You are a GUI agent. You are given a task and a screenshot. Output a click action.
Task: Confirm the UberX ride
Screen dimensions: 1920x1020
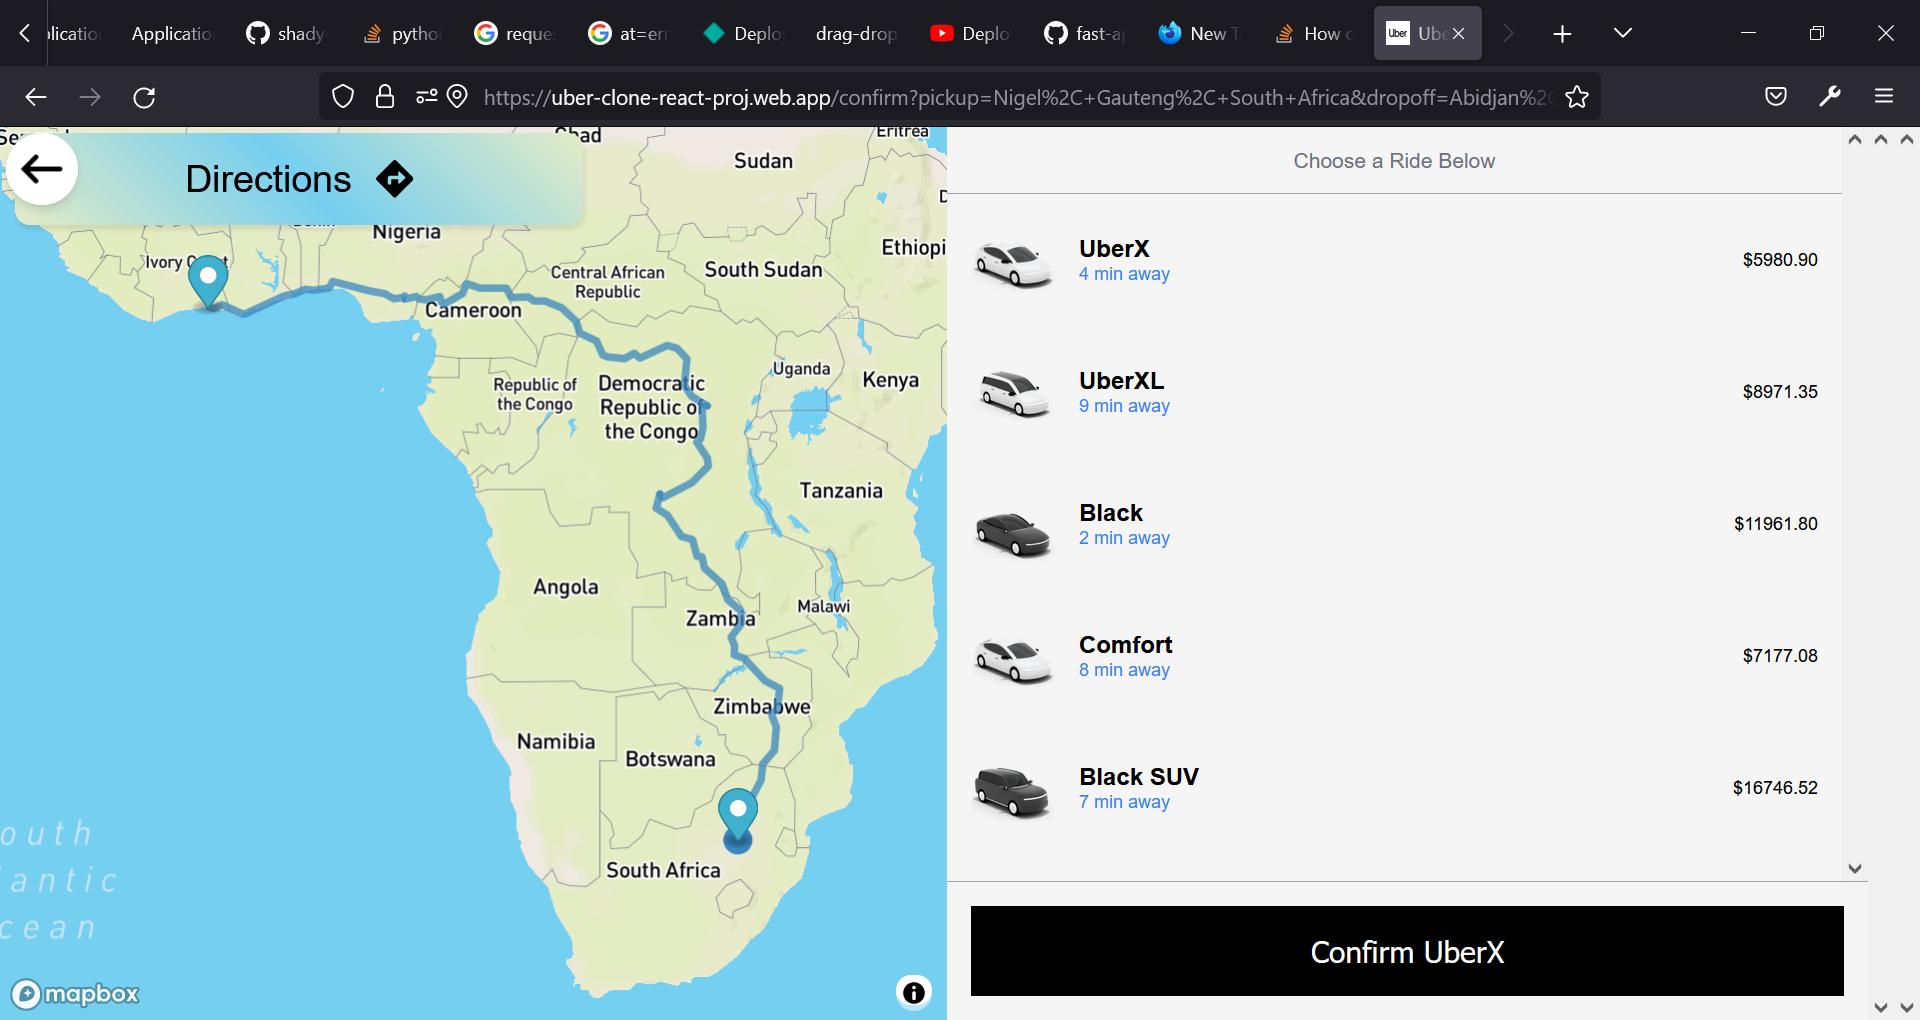[1407, 951]
